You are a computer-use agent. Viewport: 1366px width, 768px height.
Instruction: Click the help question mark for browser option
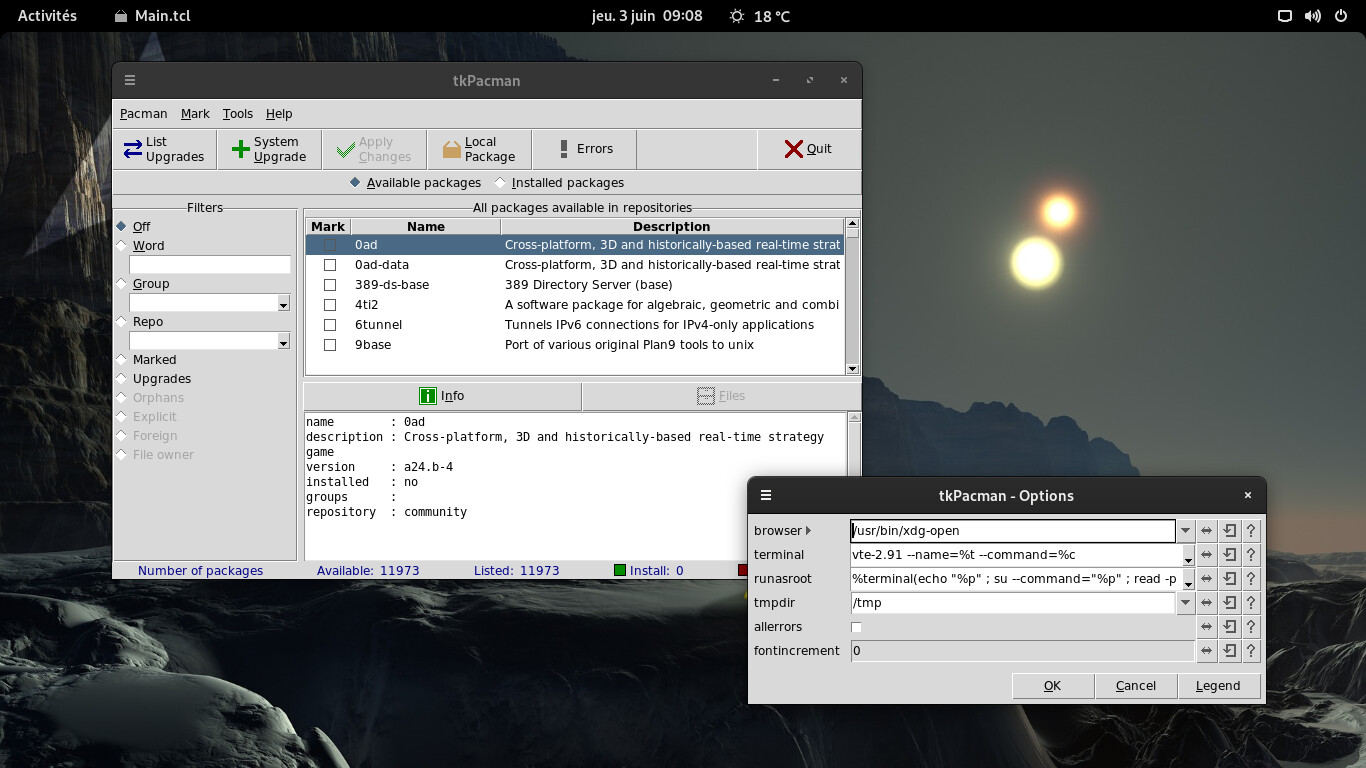pyautogui.click(x=1251, y=531)
